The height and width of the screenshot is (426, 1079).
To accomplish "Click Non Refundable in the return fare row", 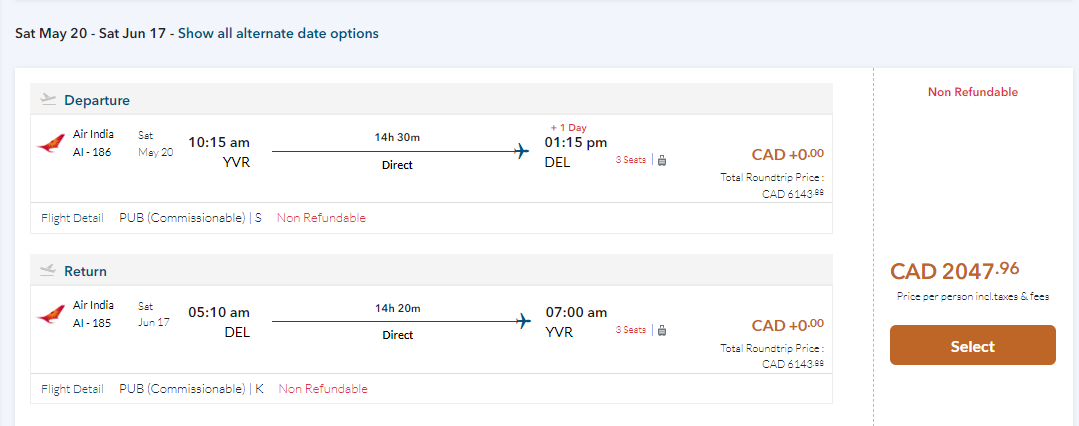I will coord(322,388).
